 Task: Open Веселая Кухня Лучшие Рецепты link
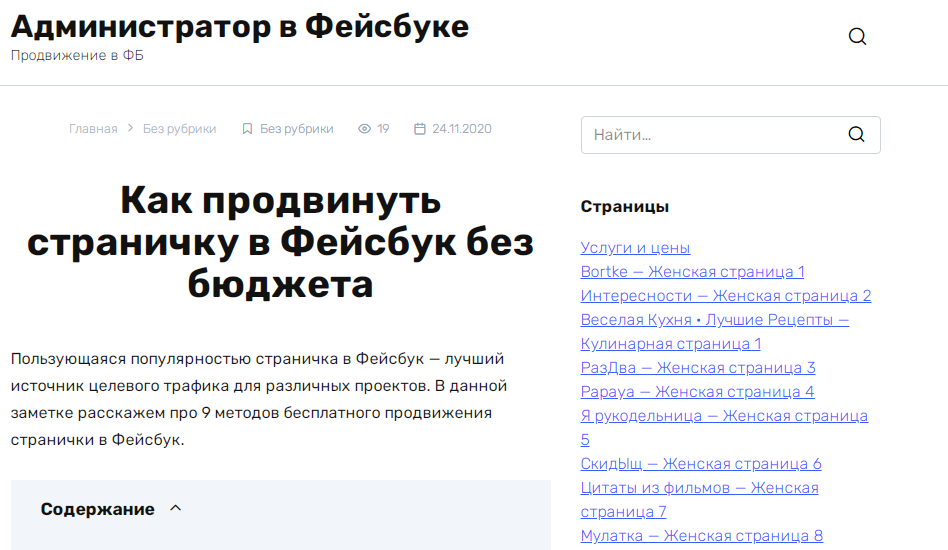tap(715, 332)
